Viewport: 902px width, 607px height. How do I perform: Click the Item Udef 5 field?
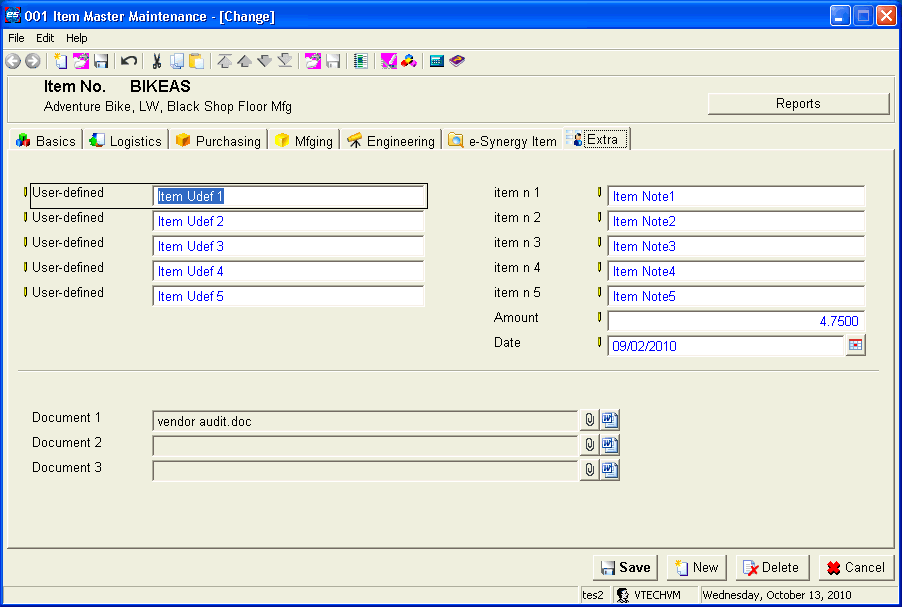(x=289, y=296)
